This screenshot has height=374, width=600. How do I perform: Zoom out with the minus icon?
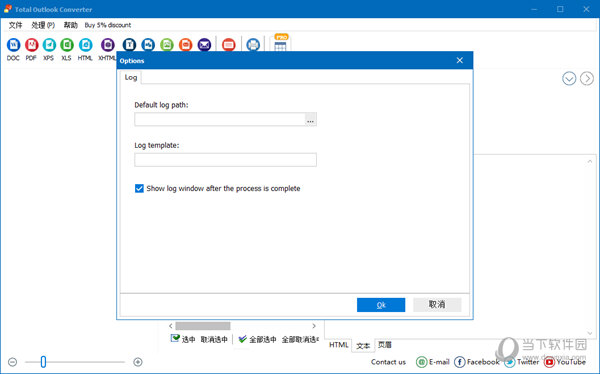coord(13,362)
